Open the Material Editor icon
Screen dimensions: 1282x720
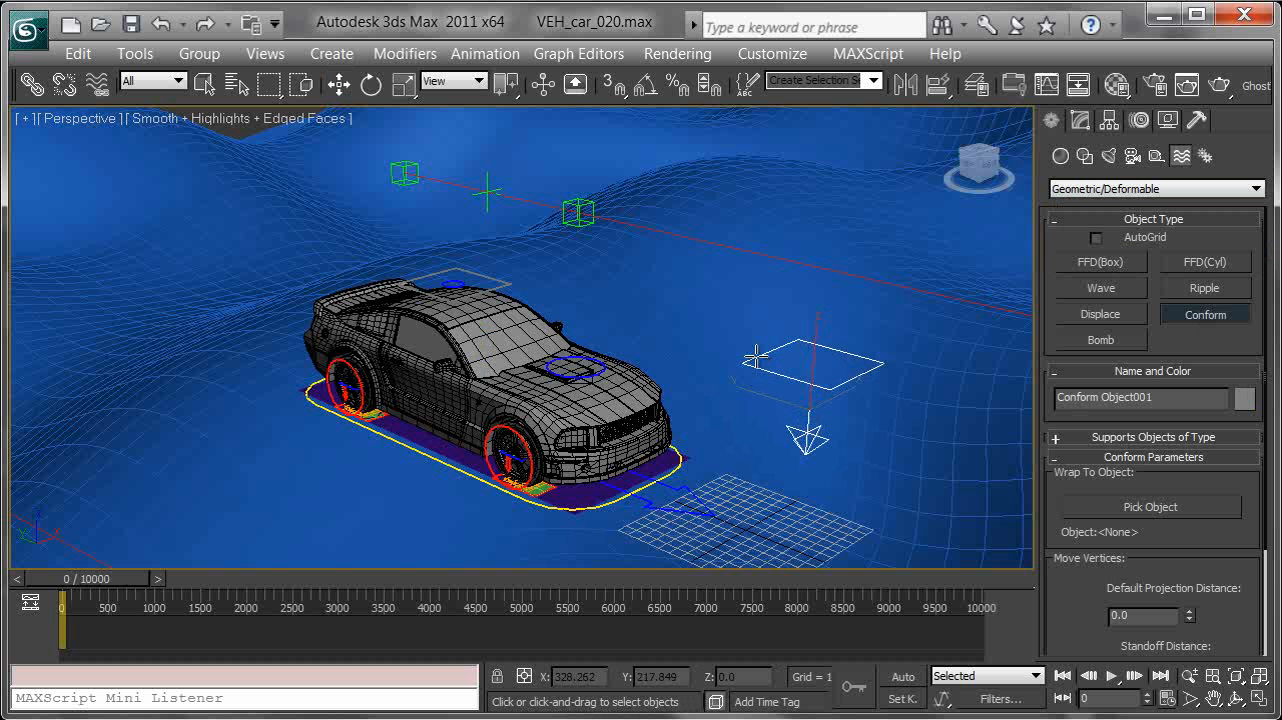[x=1116, y=85]
